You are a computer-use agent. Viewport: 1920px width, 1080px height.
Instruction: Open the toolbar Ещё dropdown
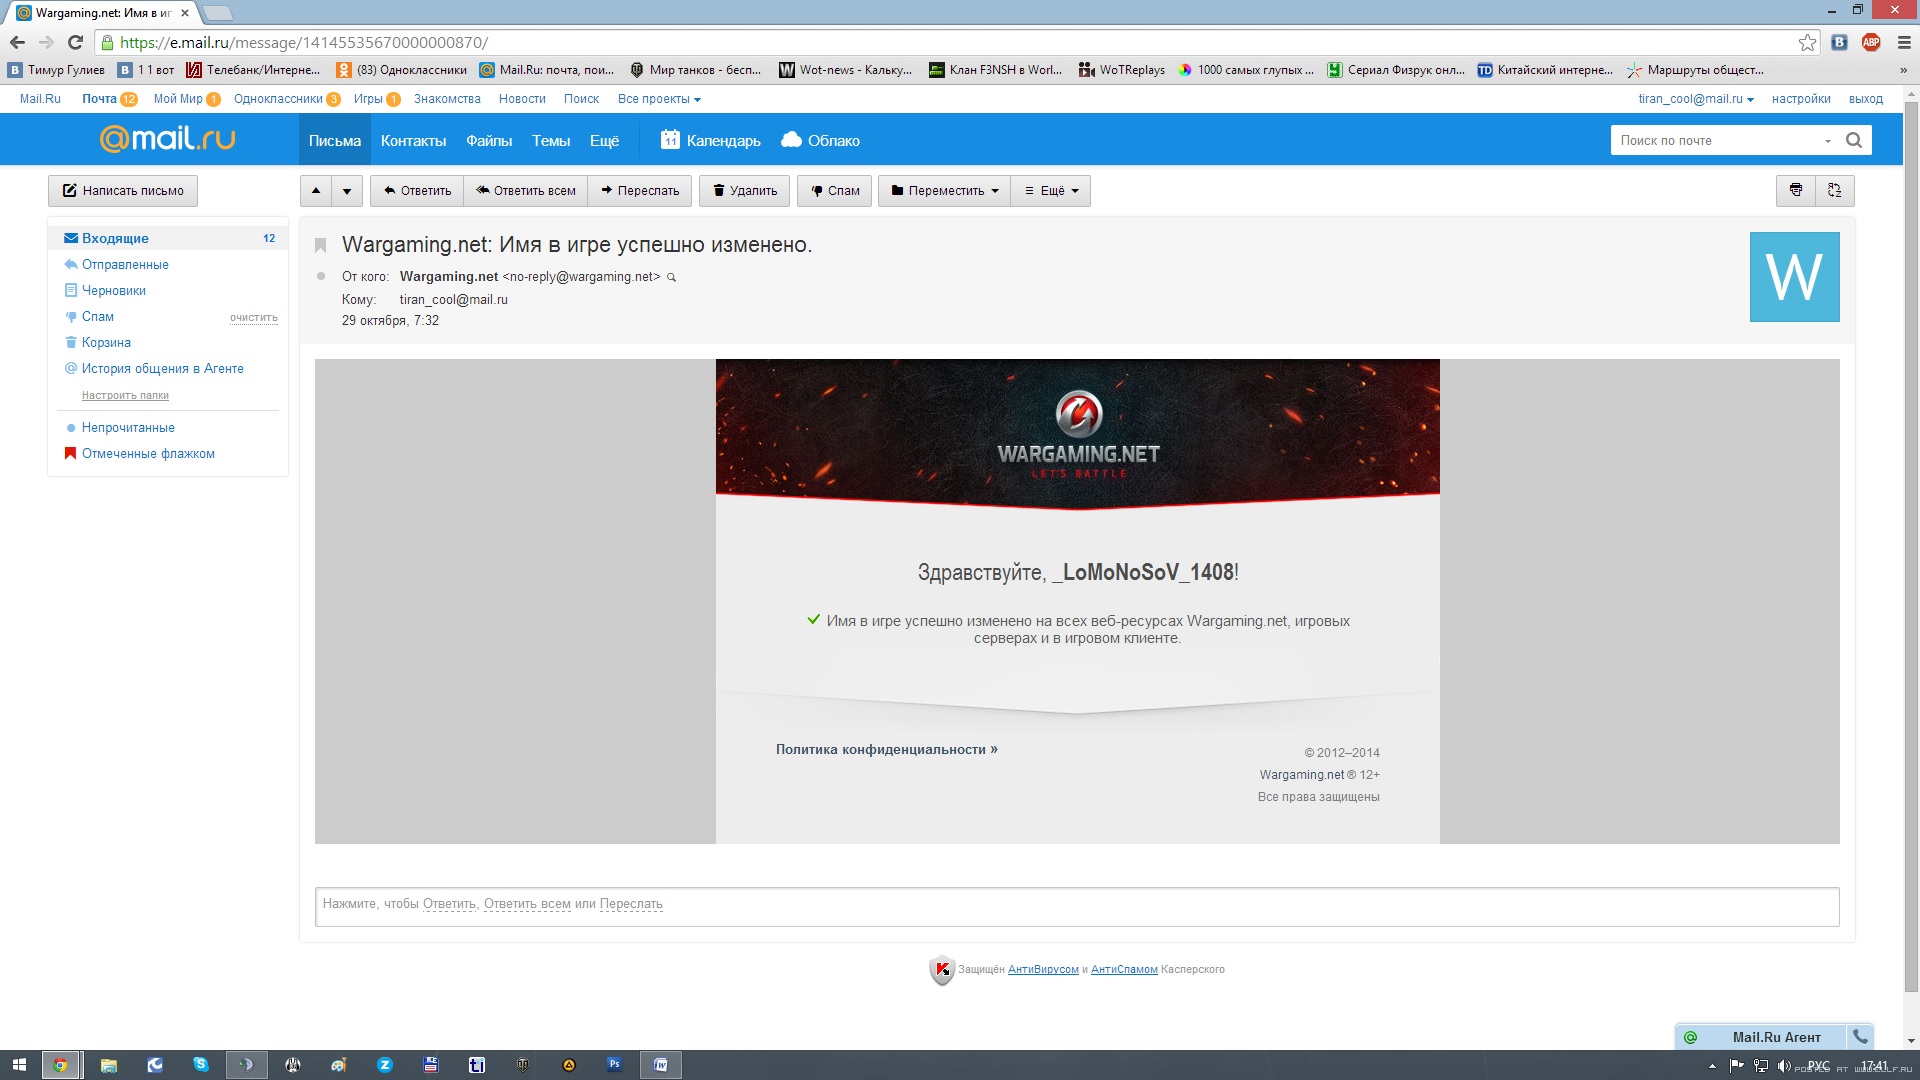click(x=1051, y=190)
